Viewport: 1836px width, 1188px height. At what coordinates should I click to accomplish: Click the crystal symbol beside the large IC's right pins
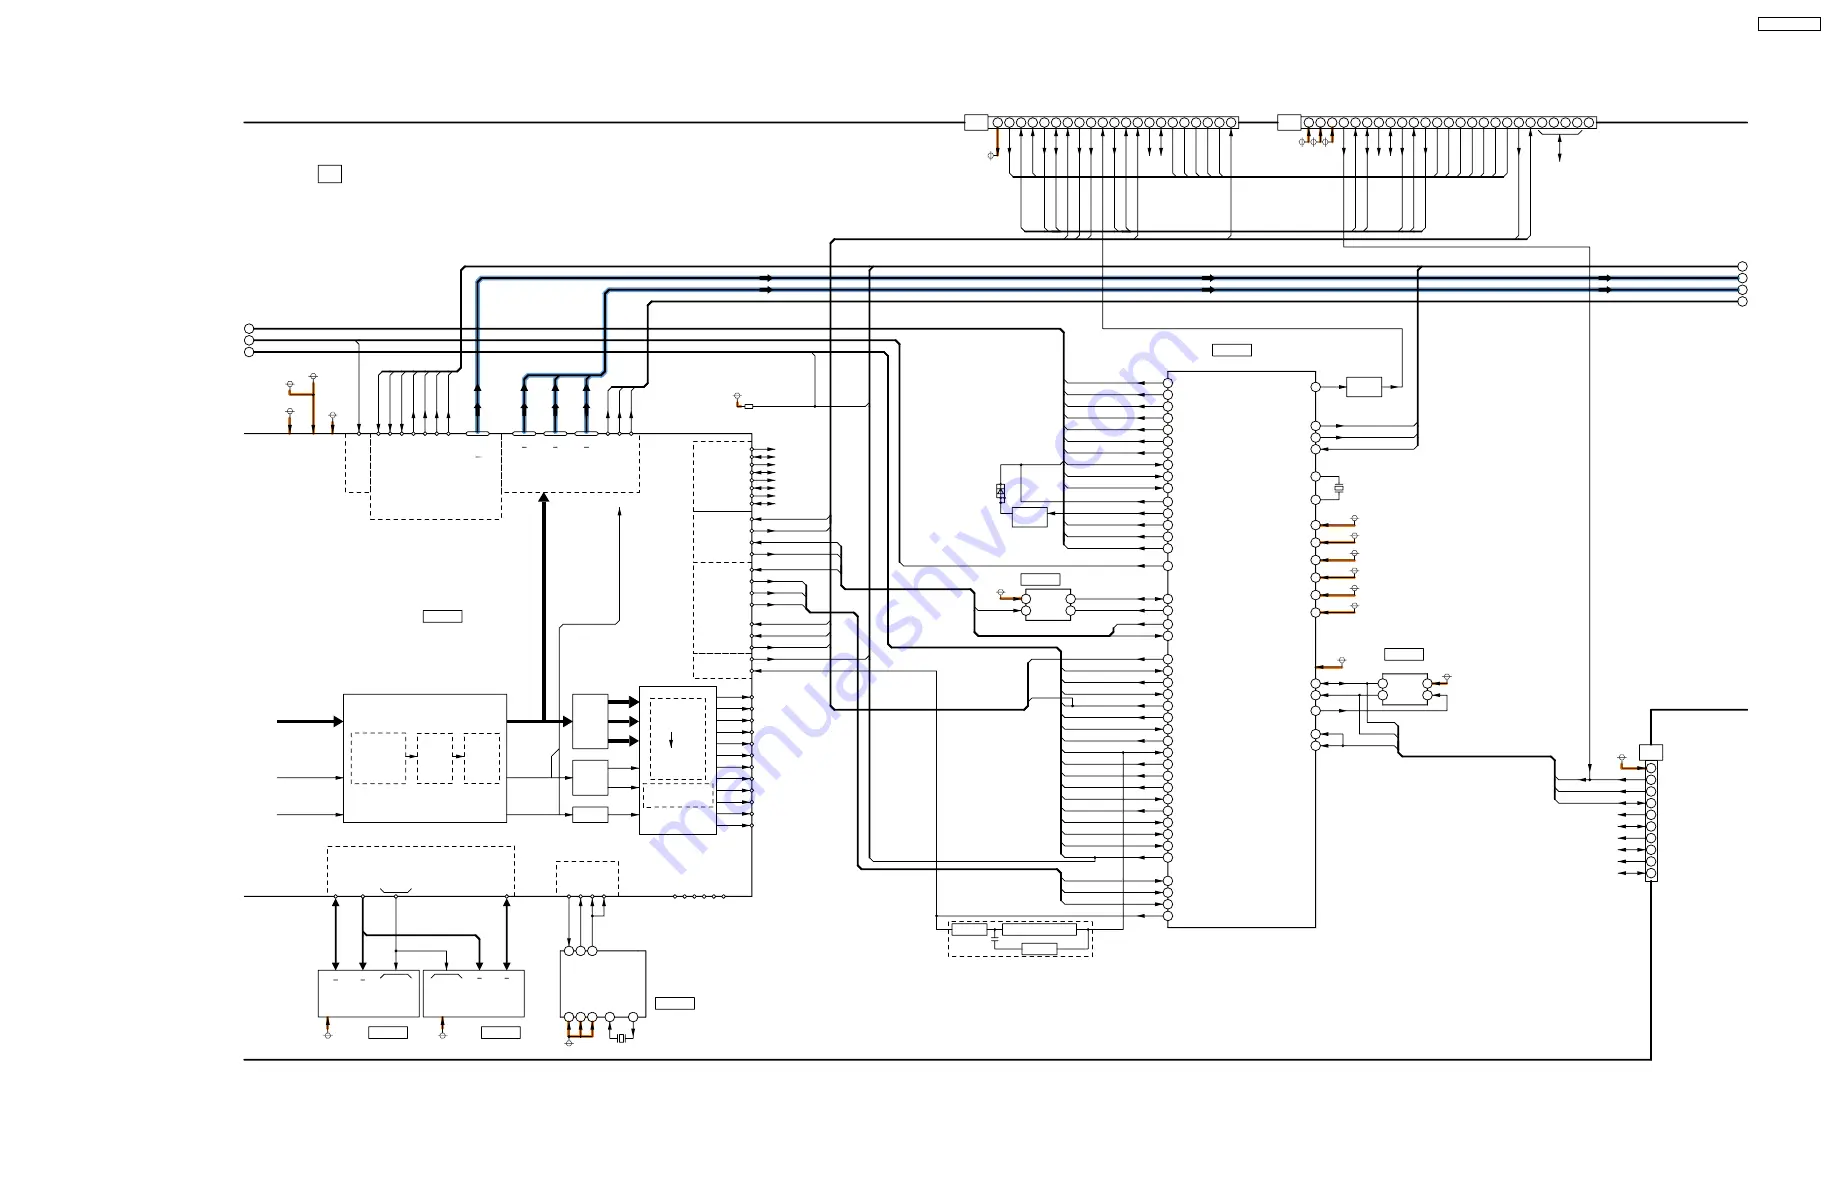tap(1339, 488)
